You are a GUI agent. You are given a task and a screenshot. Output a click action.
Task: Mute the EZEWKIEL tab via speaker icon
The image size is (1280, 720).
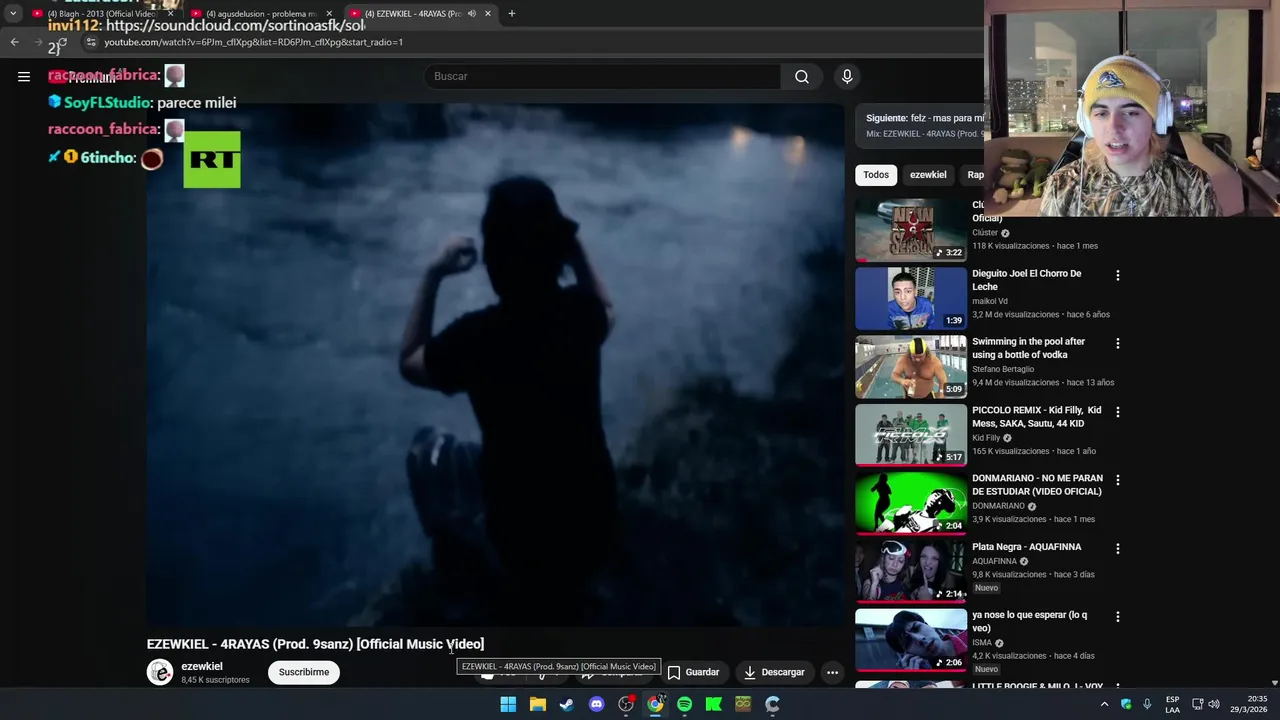point(471,14)
